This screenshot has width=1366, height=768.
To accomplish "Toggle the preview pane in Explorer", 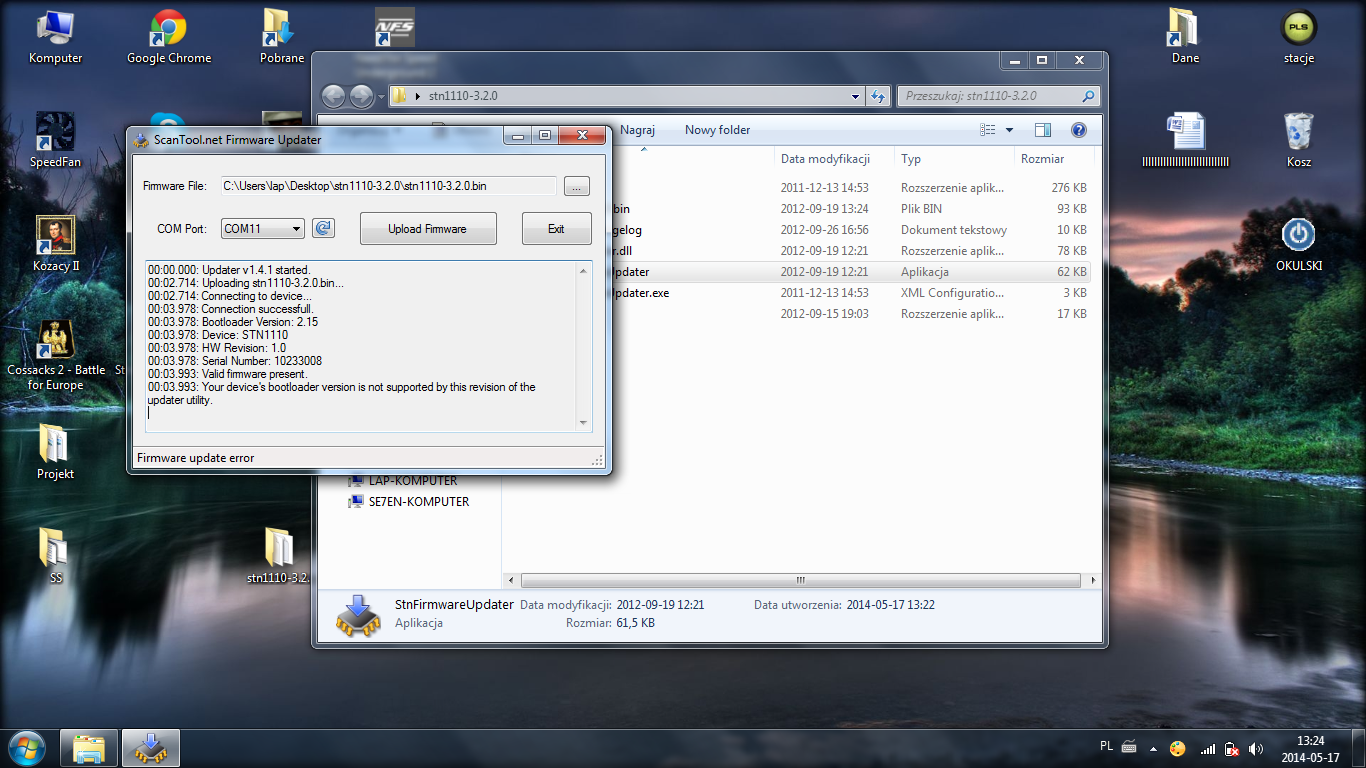I will point(1043,130).
